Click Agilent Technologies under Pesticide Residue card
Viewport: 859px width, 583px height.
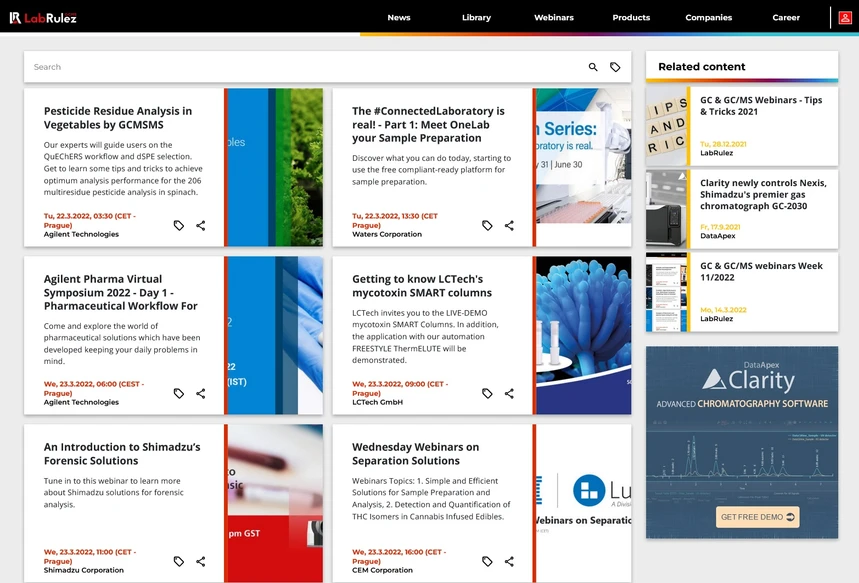(x=81, y=234)
